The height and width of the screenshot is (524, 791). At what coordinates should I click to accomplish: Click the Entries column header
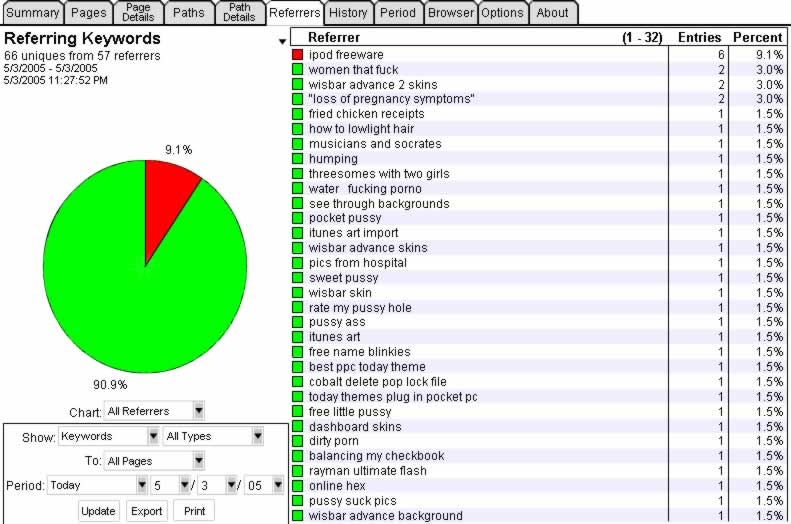(x=698, y=37)
